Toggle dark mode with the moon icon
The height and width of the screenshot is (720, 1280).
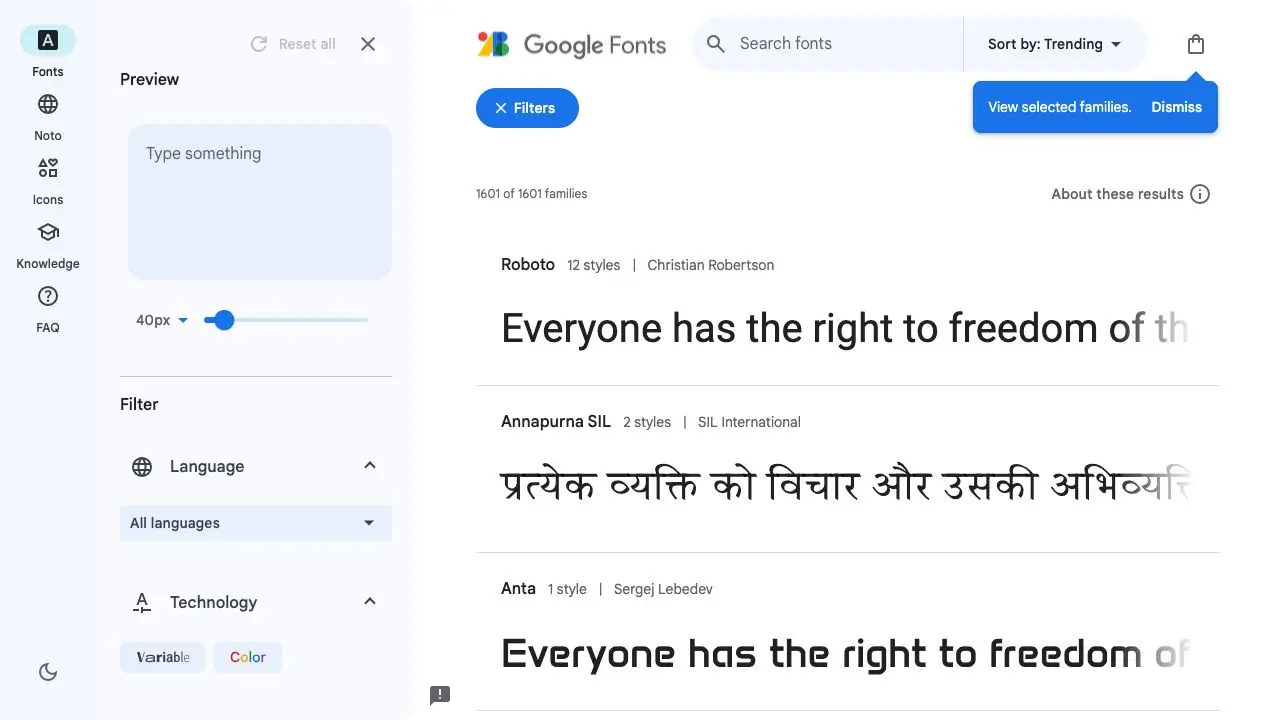[x=47, y=671]
